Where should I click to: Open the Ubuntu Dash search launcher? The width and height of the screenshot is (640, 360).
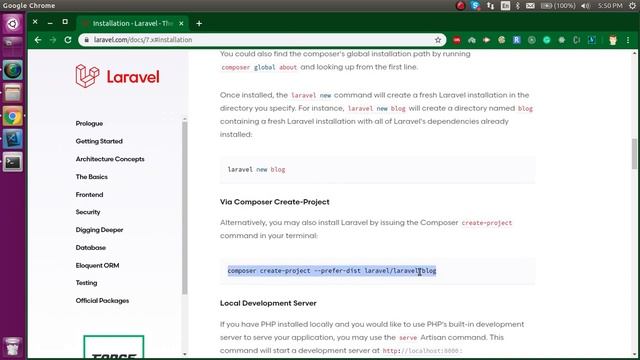tap(13, 24)
